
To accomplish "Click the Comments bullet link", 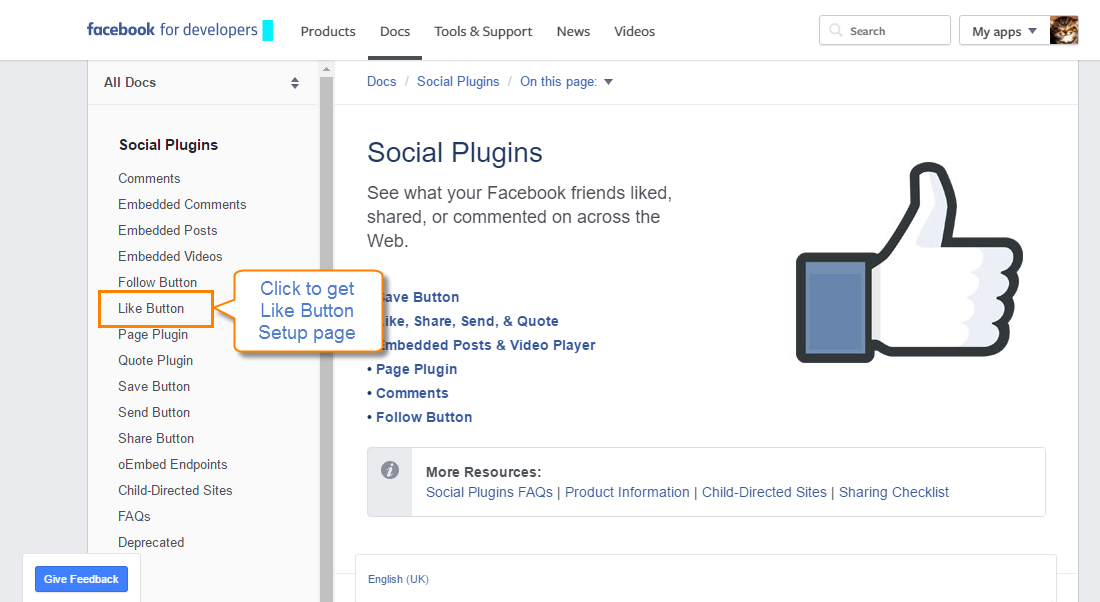I will 412,393.
